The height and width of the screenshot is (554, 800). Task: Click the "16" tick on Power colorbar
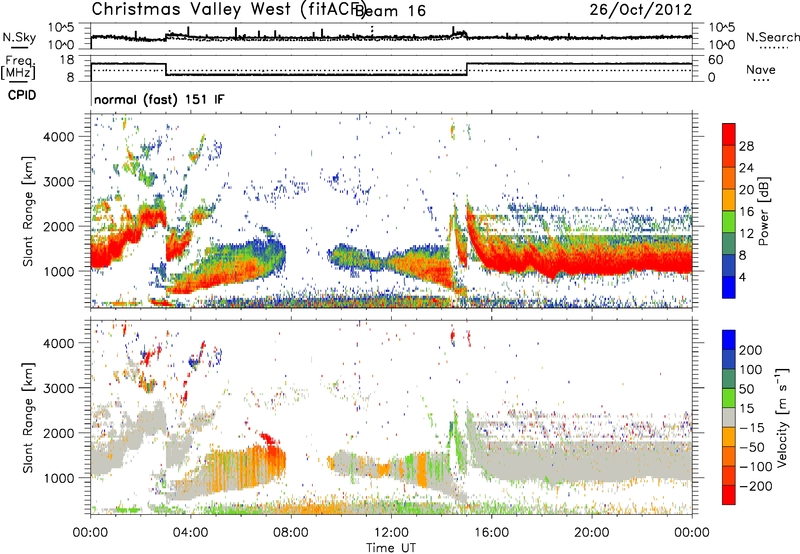click(746, 212)
